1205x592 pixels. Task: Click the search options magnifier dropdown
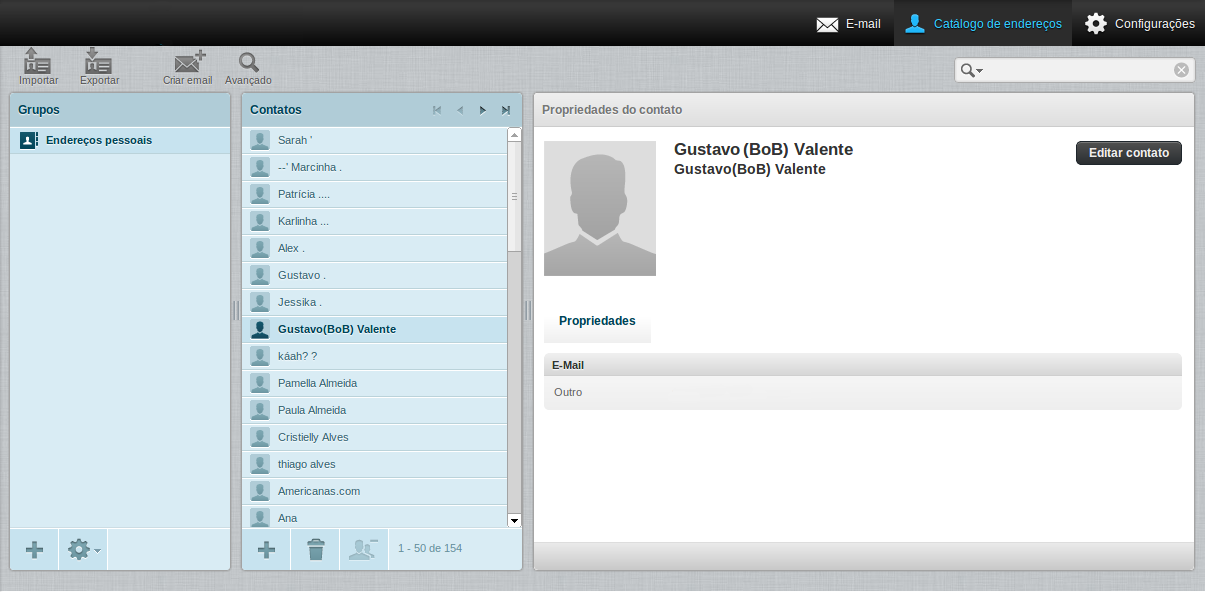point(971,70)
